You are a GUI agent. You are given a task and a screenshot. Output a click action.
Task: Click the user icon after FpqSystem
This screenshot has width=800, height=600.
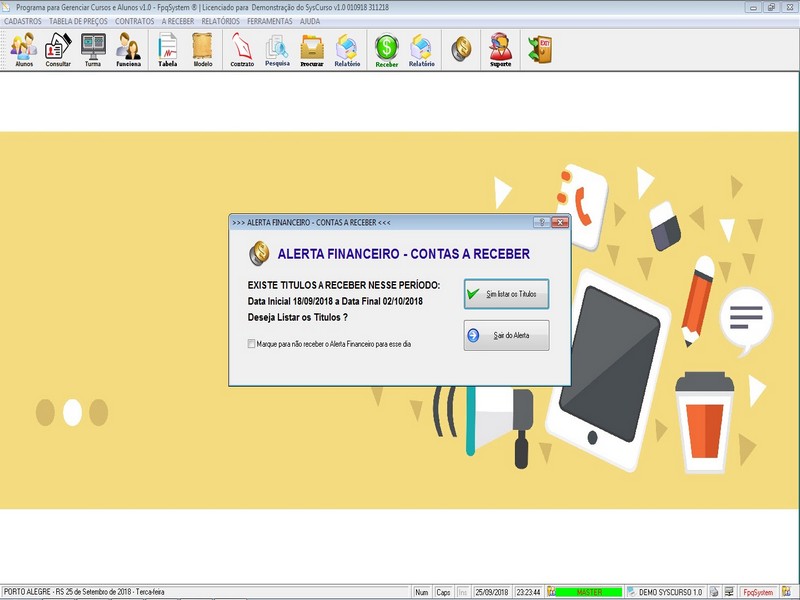pyautogui.click(x=786, y=592)
